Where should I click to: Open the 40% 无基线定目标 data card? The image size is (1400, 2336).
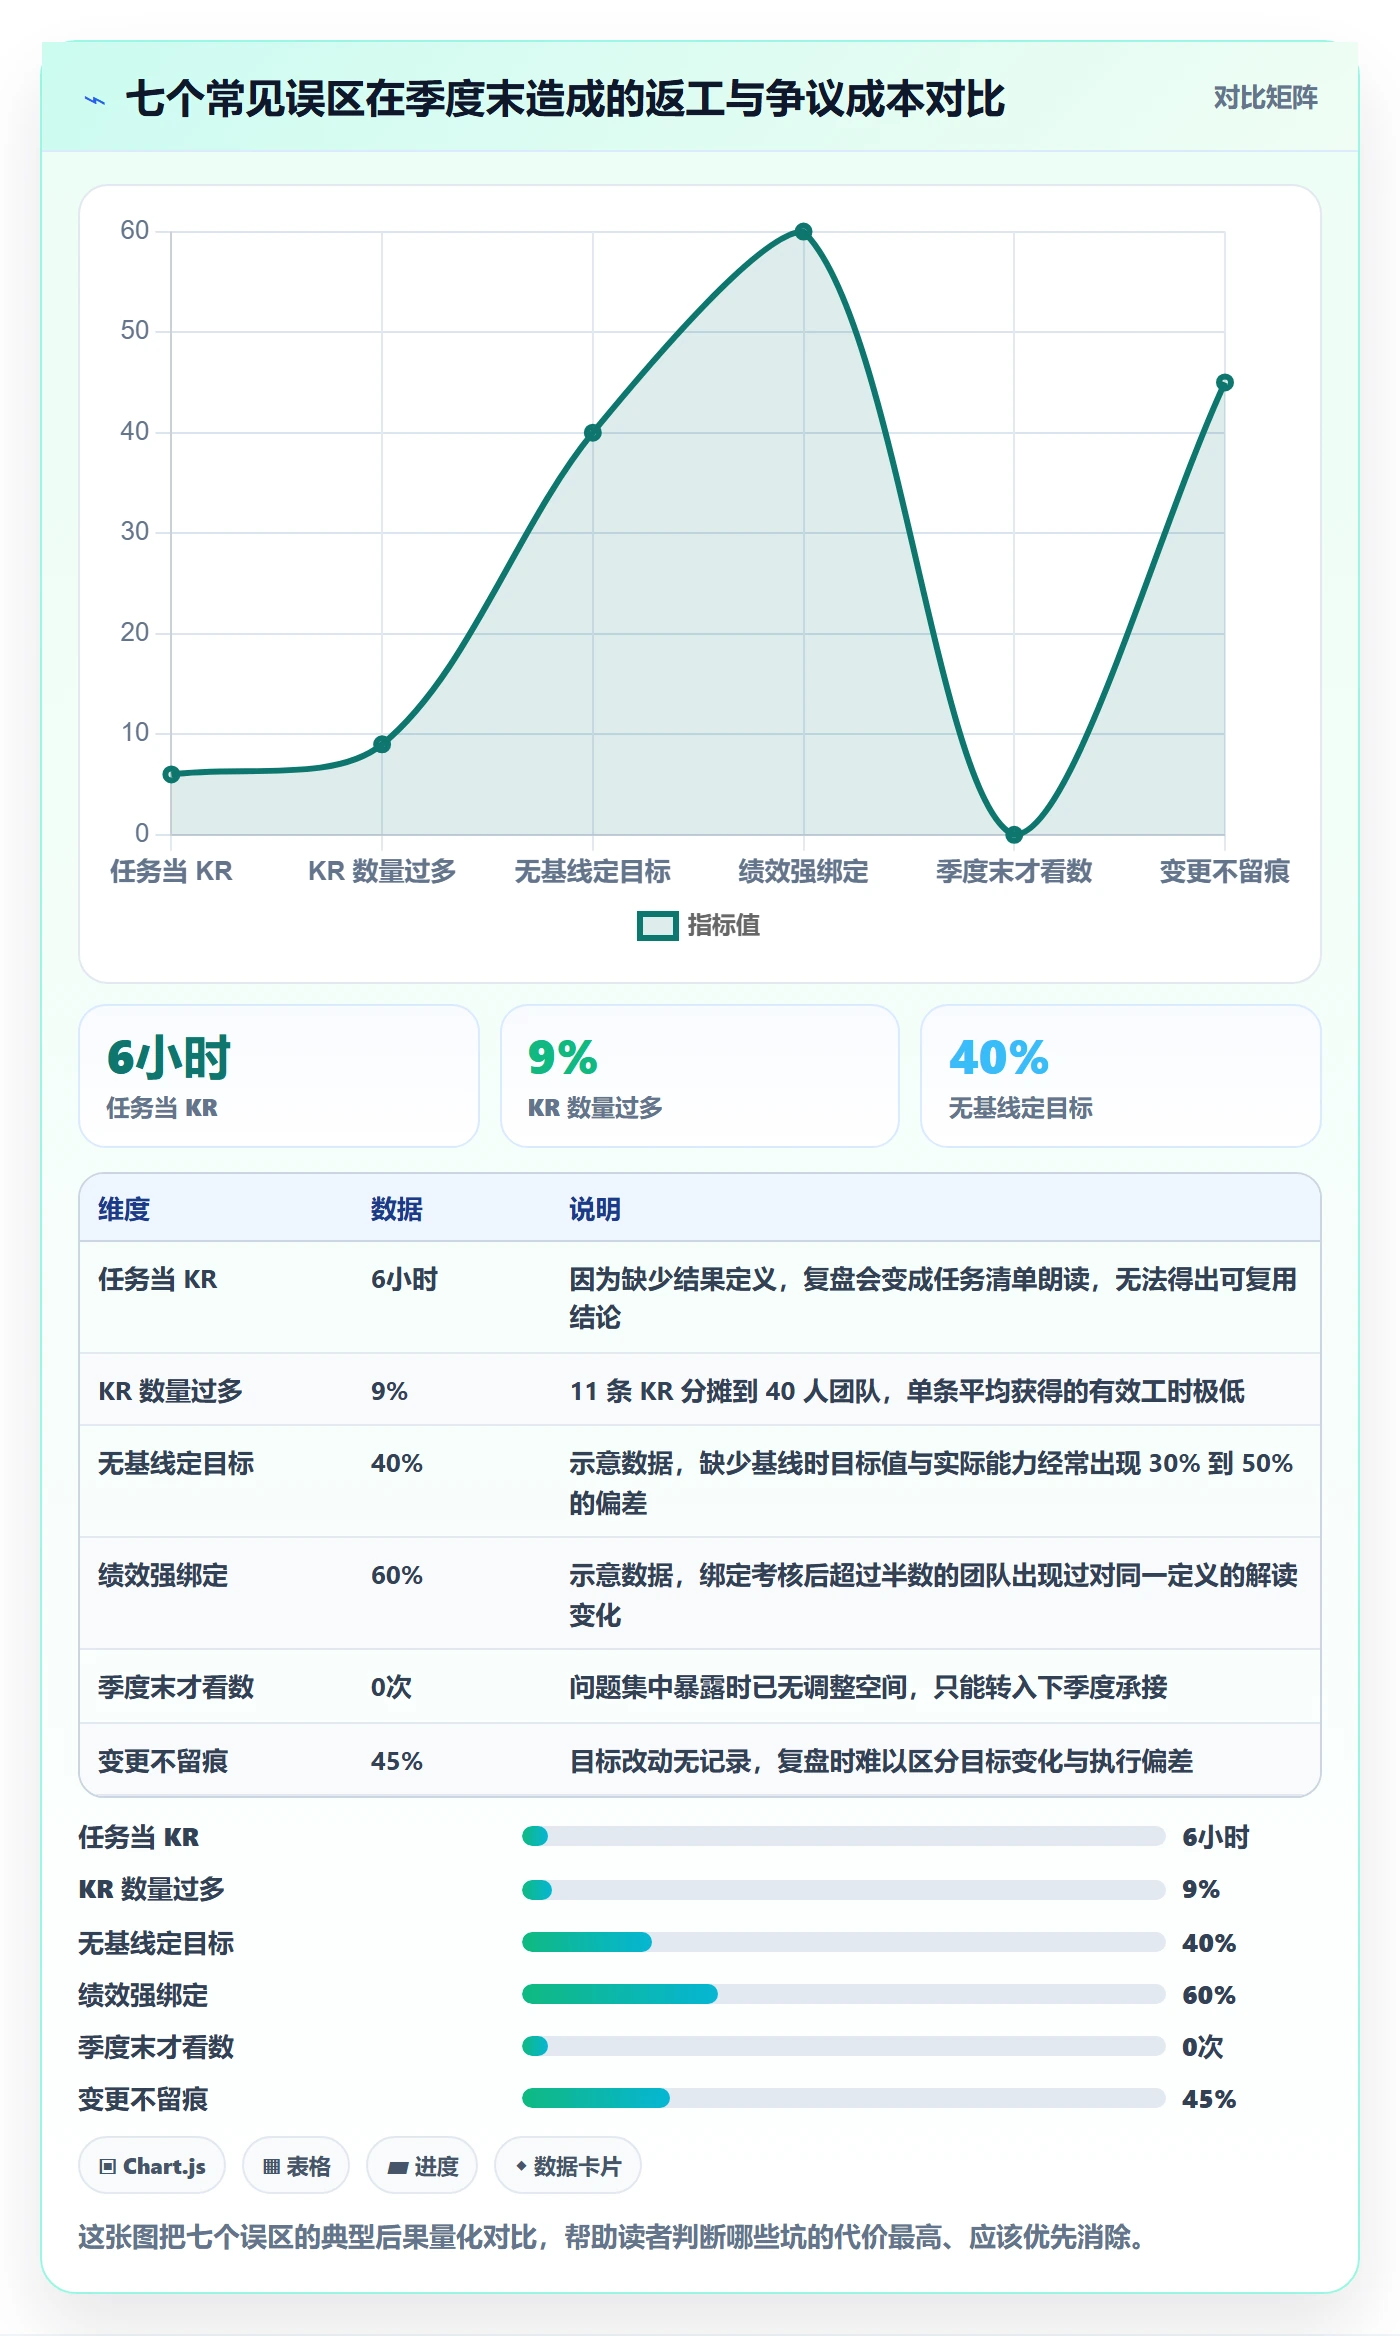coord(1121,1076)
